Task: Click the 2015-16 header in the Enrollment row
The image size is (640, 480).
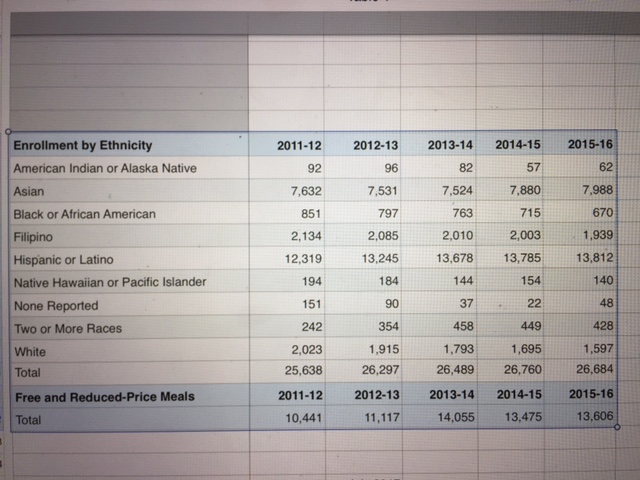Action: [x=589, y=145]
